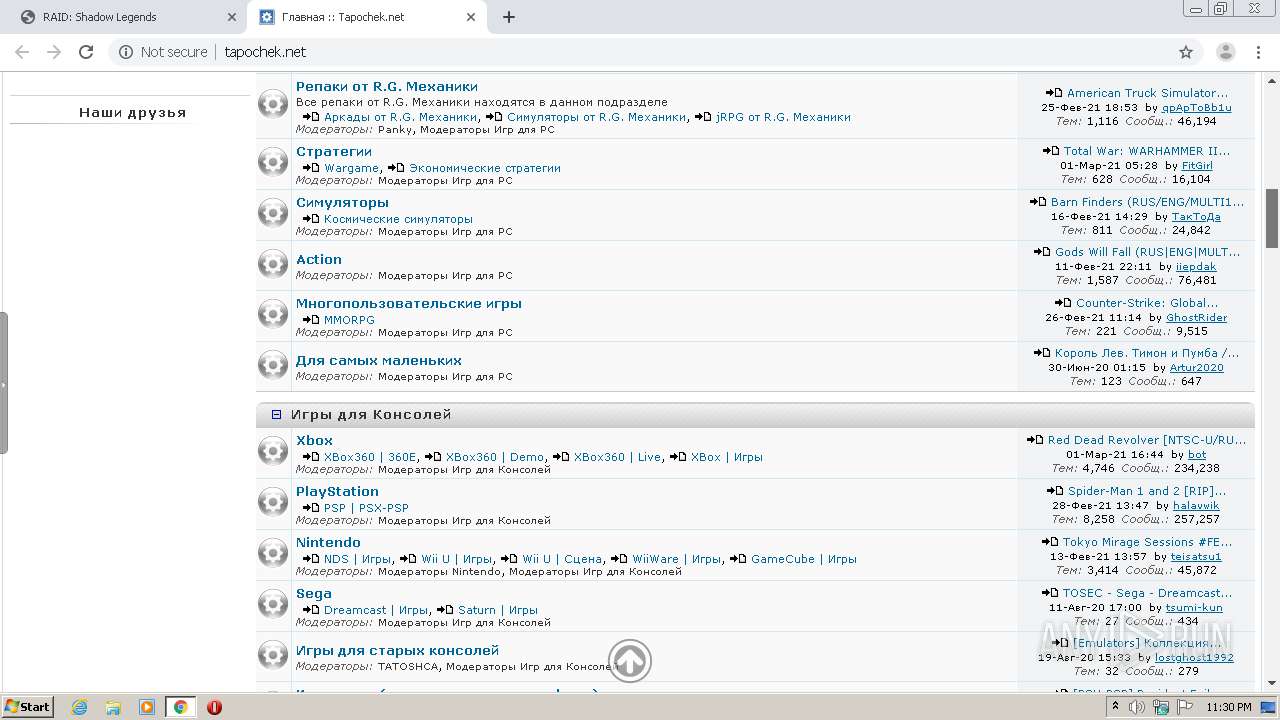Click forum status icon beside Для самых маленьких
1280x720 pixels.
click(x=273, y=364)
